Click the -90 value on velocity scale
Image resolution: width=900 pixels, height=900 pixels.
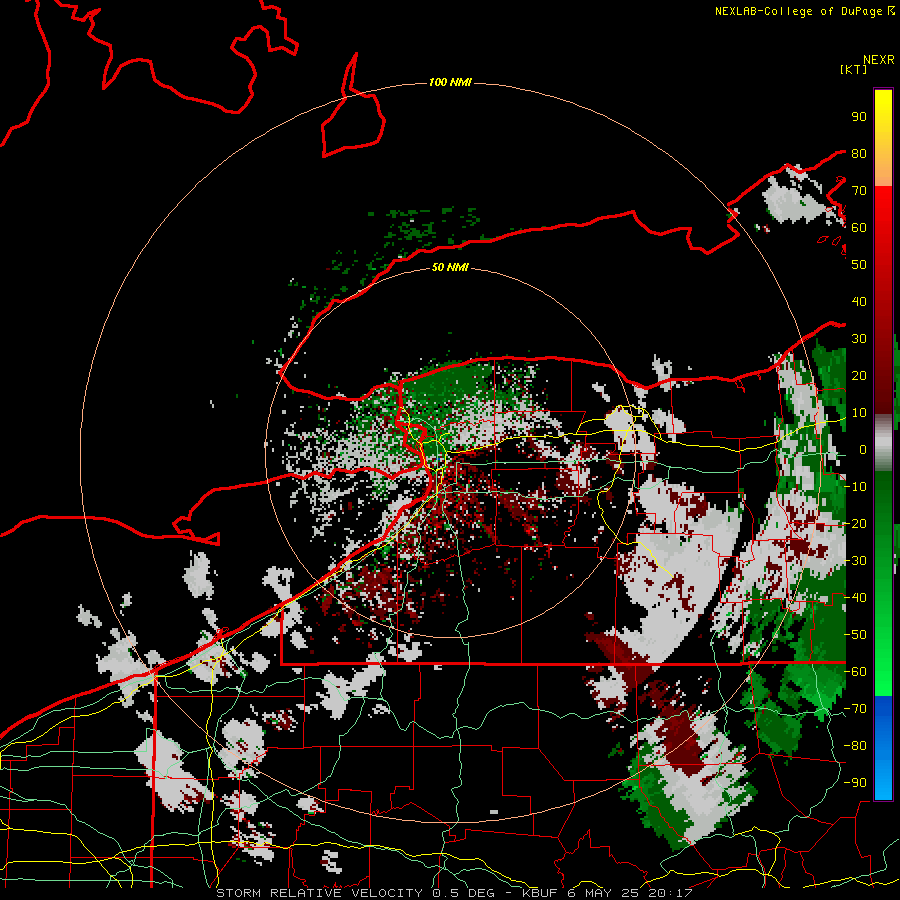point(856,783)
